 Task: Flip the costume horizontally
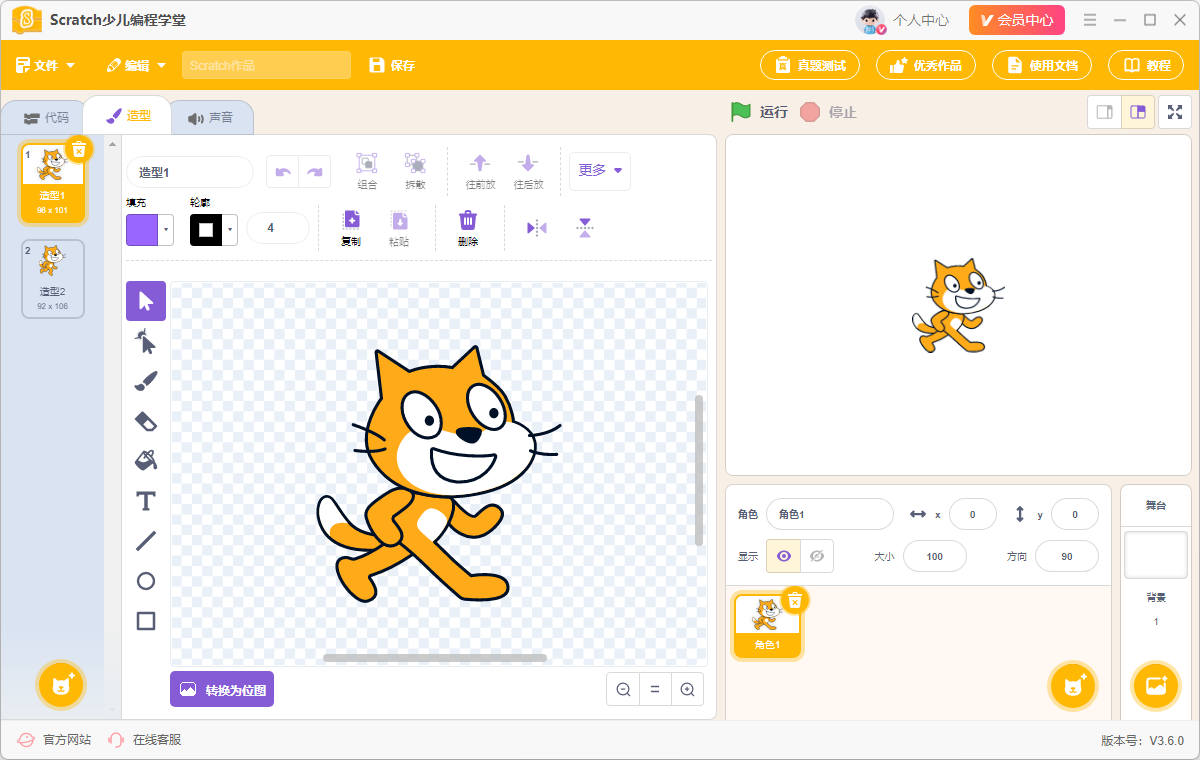(x=537, y=228)
